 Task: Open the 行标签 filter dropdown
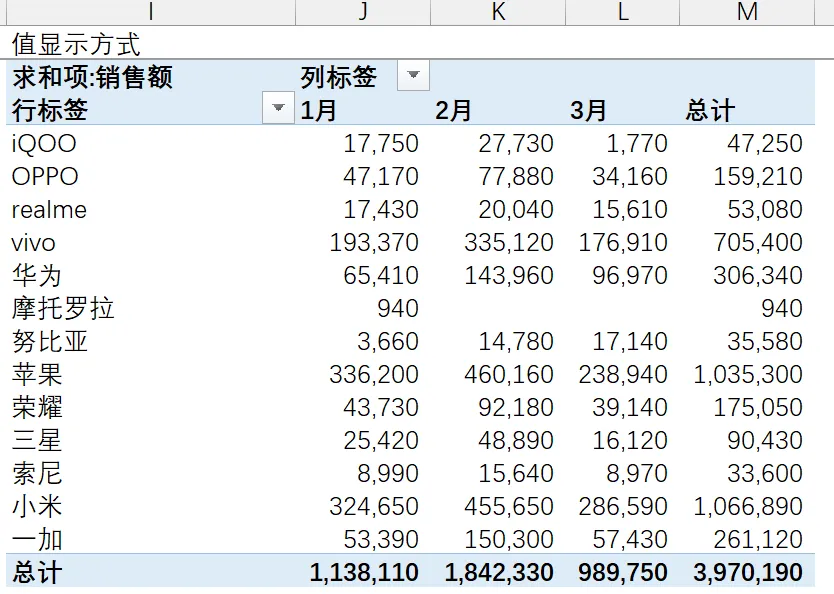coord(278,108)
